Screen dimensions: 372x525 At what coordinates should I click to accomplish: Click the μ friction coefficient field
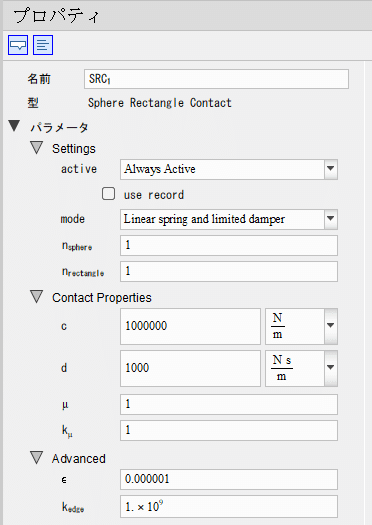[x=229, y=404]
